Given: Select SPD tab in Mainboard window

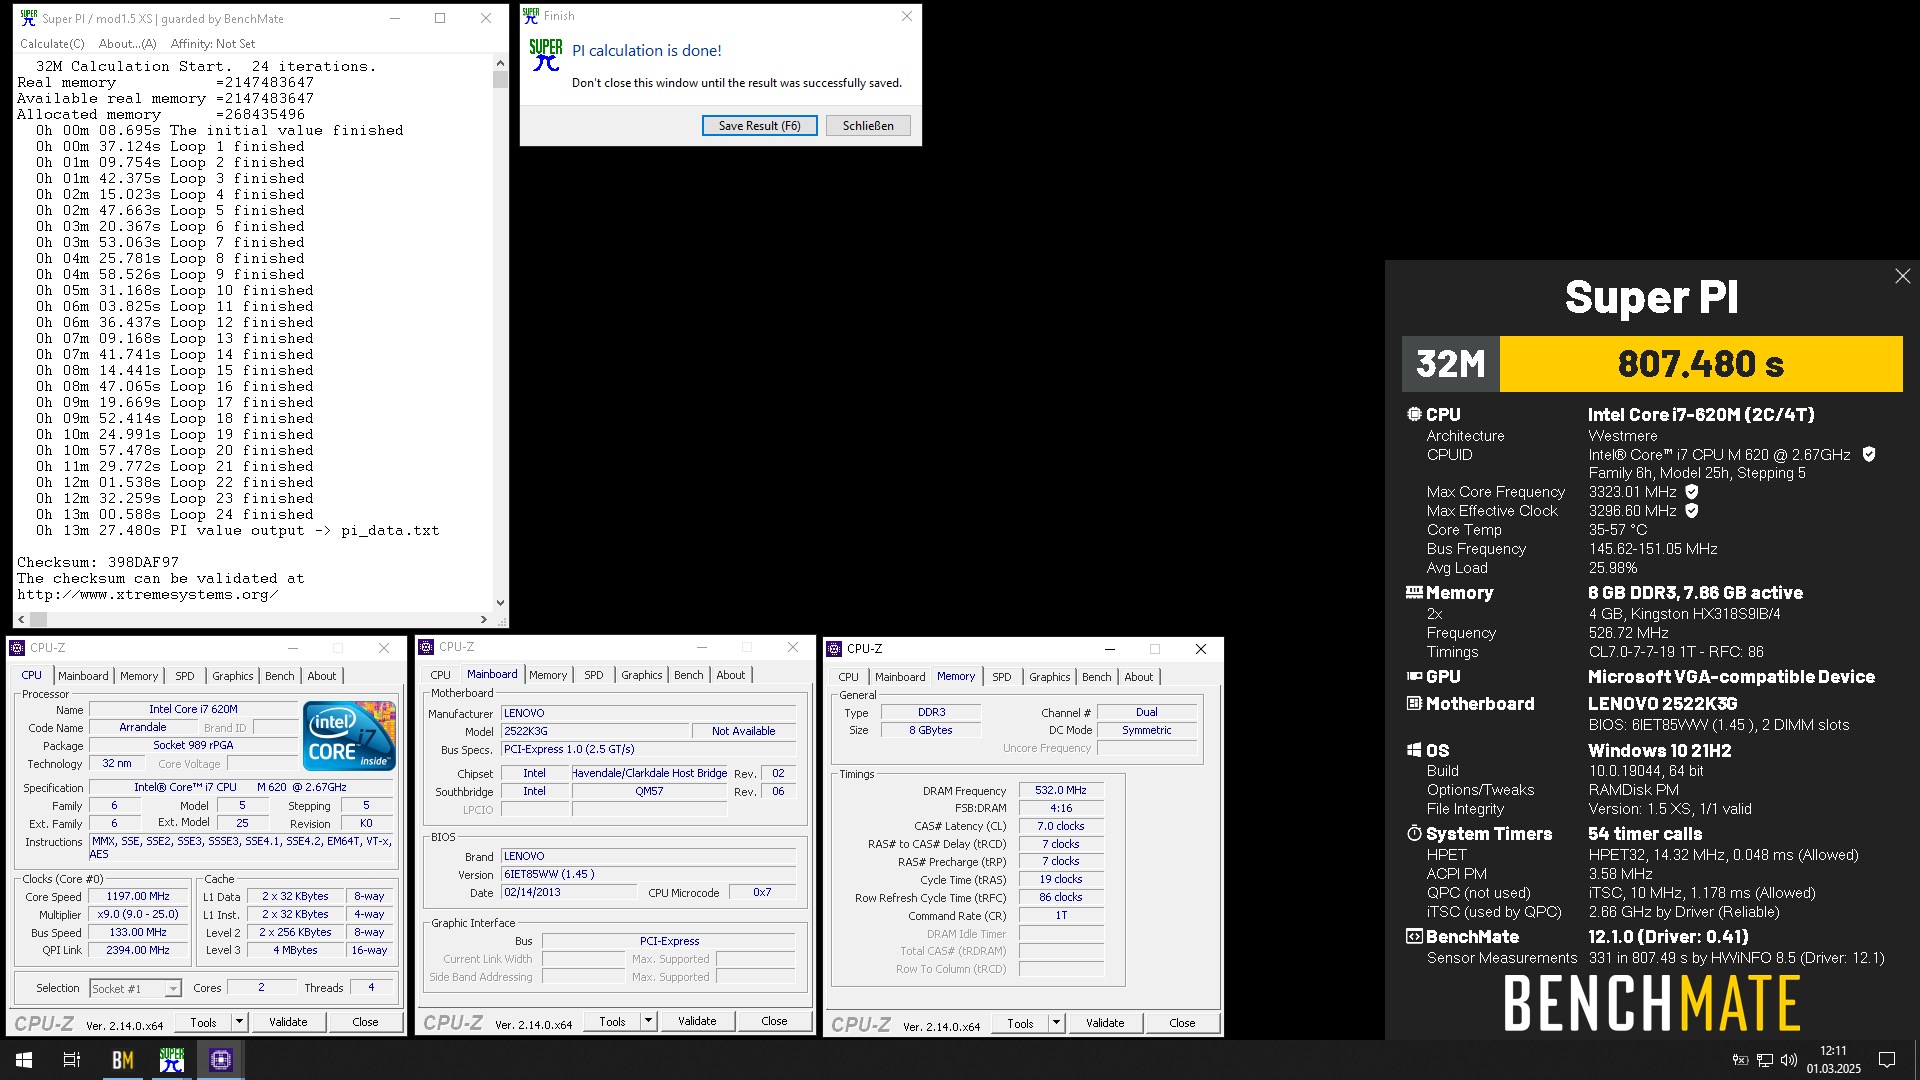Looking at the screenshot, I should [594, 675].
